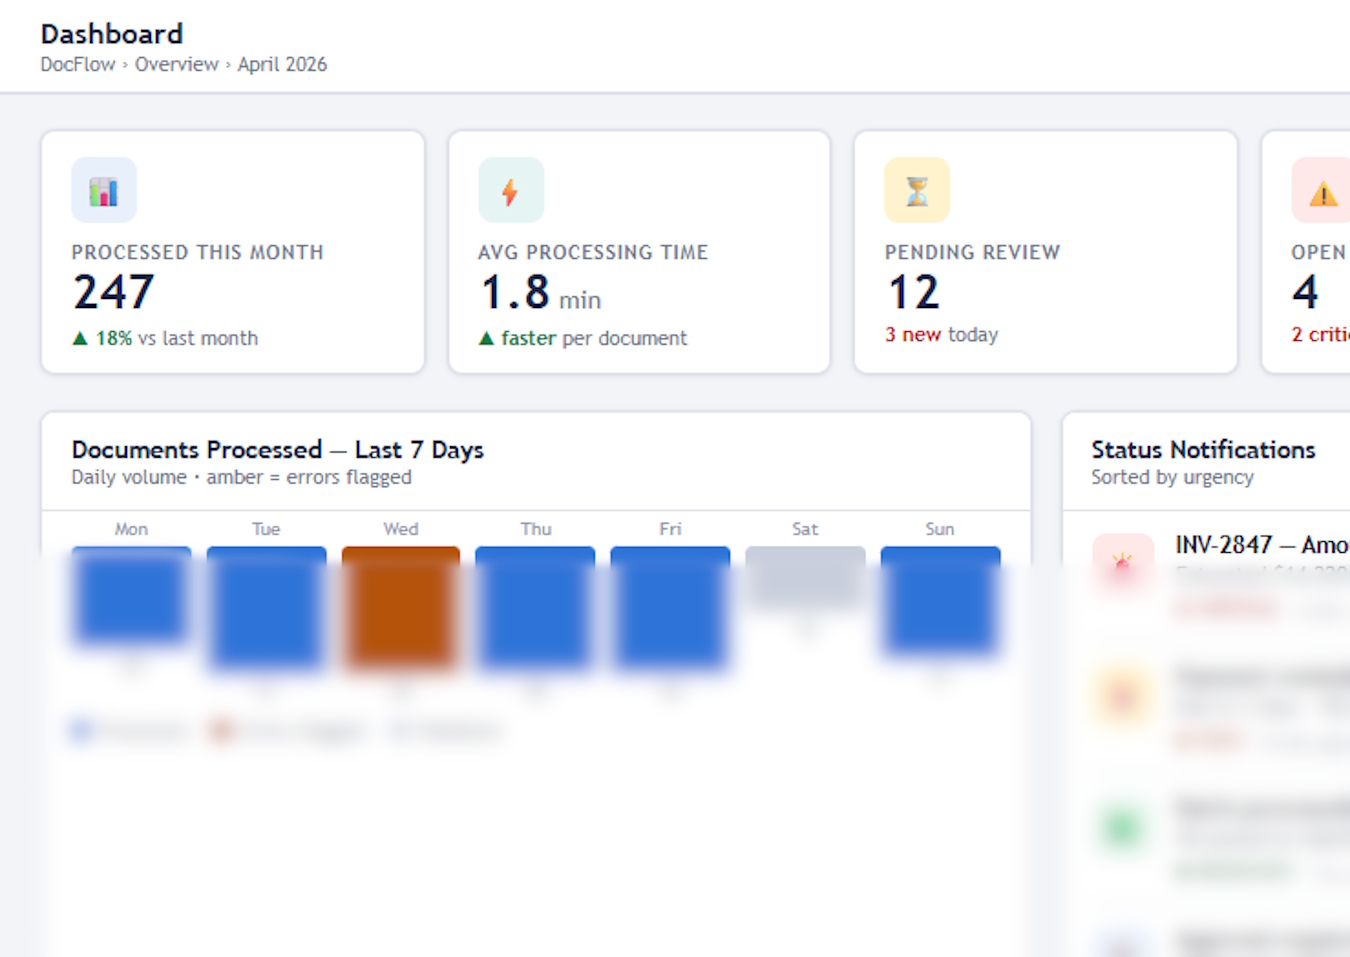Click the 18% vs last month stat
Image resolution: width=1350 pixels, height=957 pixels.
pos(165,338)
